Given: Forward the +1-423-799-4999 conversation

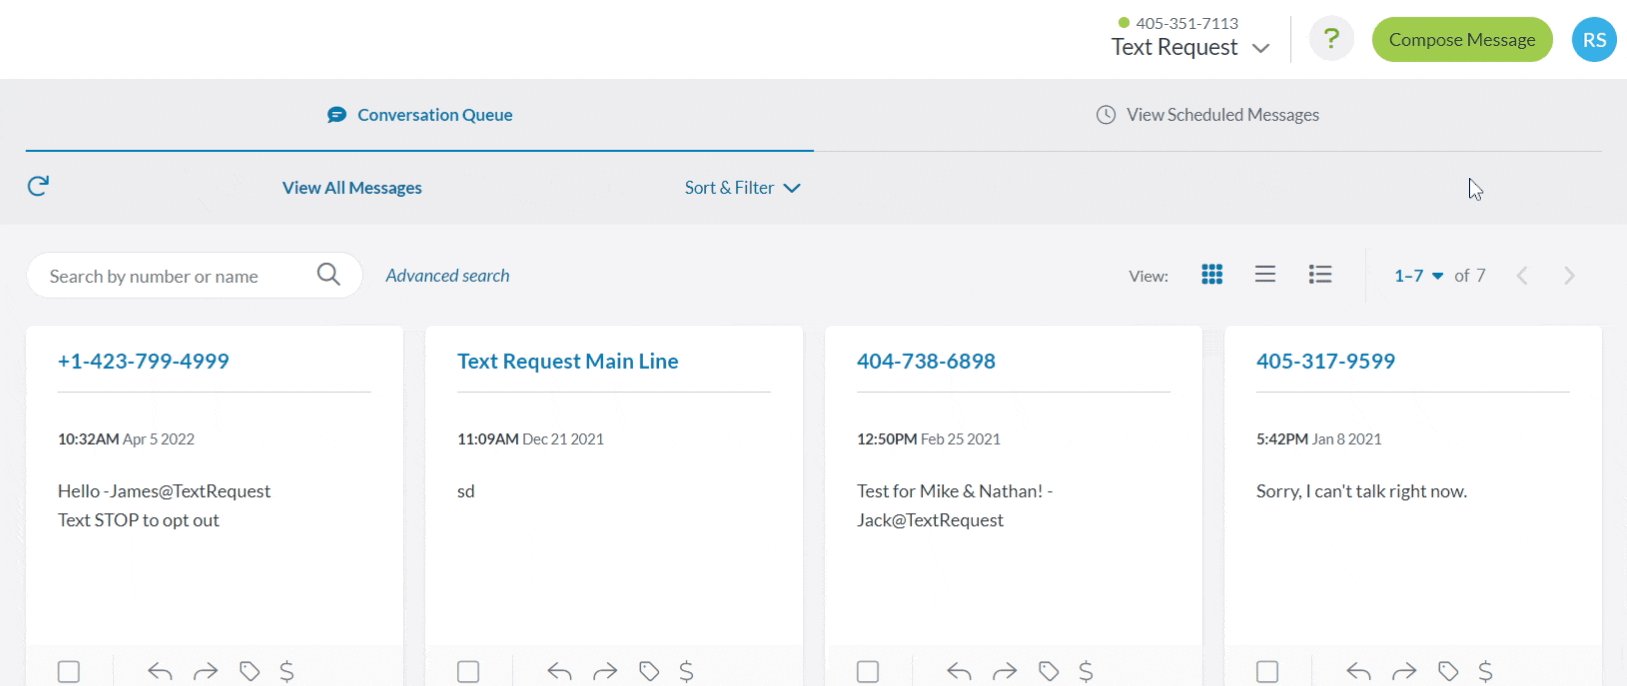Looking at the screenshot, I should (205, 671).
